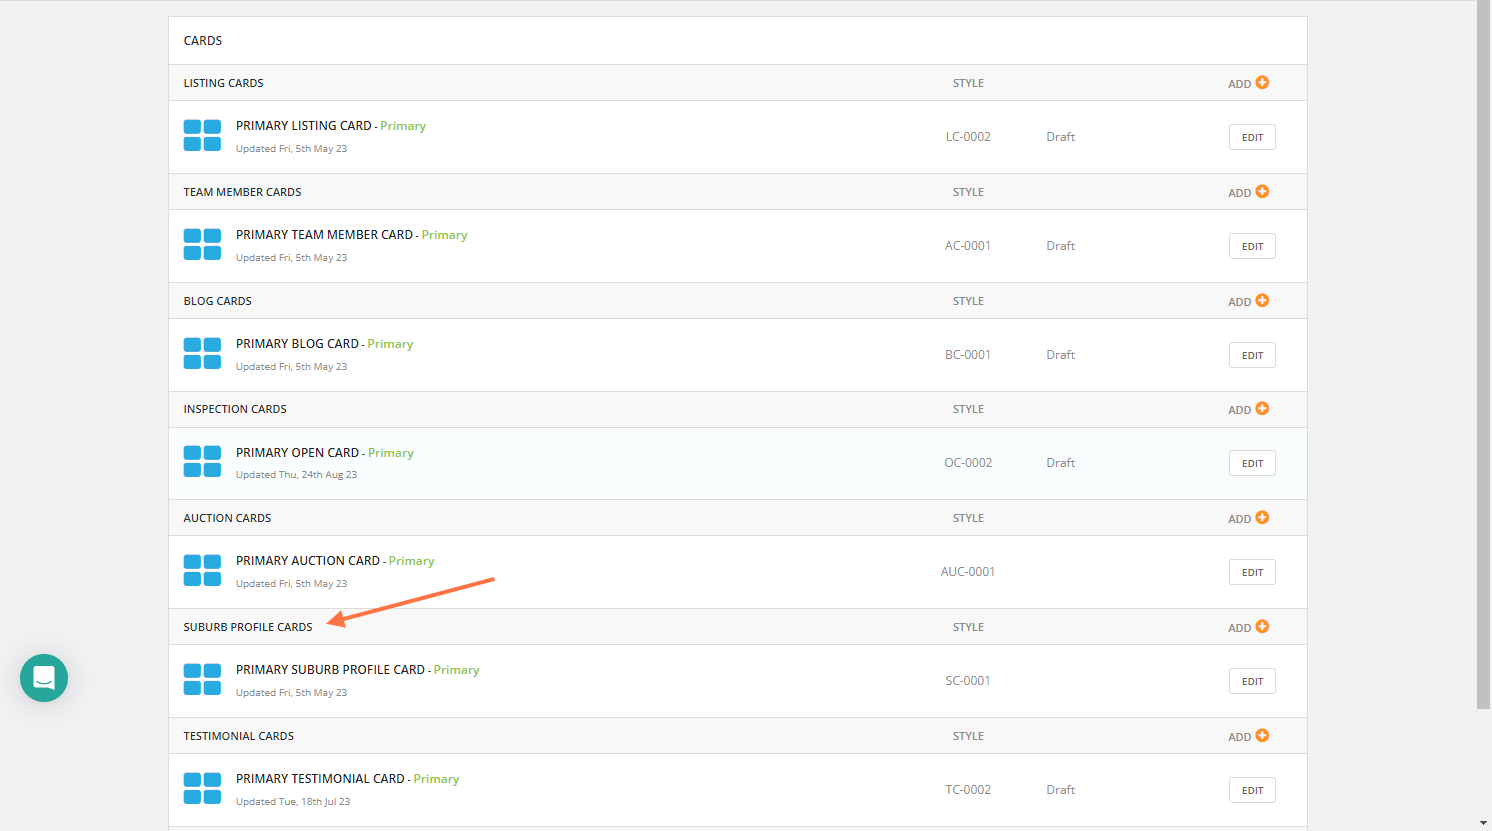Click the OC-0002 style code
This screenshot has height=831, width=1492.
click(968, 463)
